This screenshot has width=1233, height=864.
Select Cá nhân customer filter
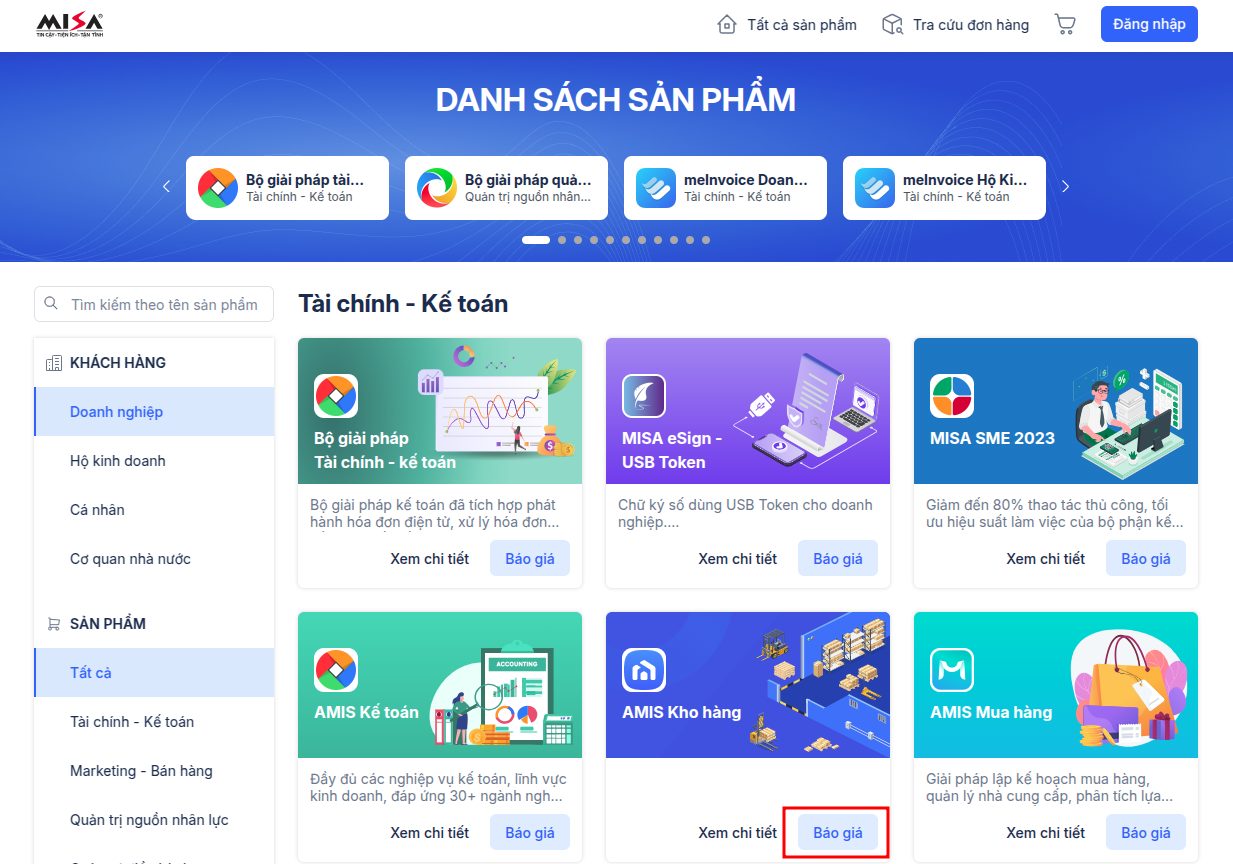pyautogui.click(x=154, y=510)
